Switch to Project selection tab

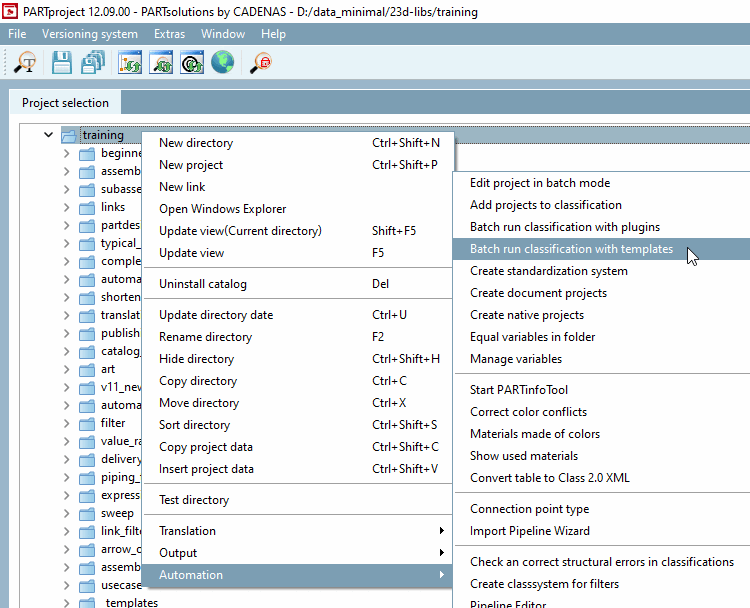pos(65,103)
